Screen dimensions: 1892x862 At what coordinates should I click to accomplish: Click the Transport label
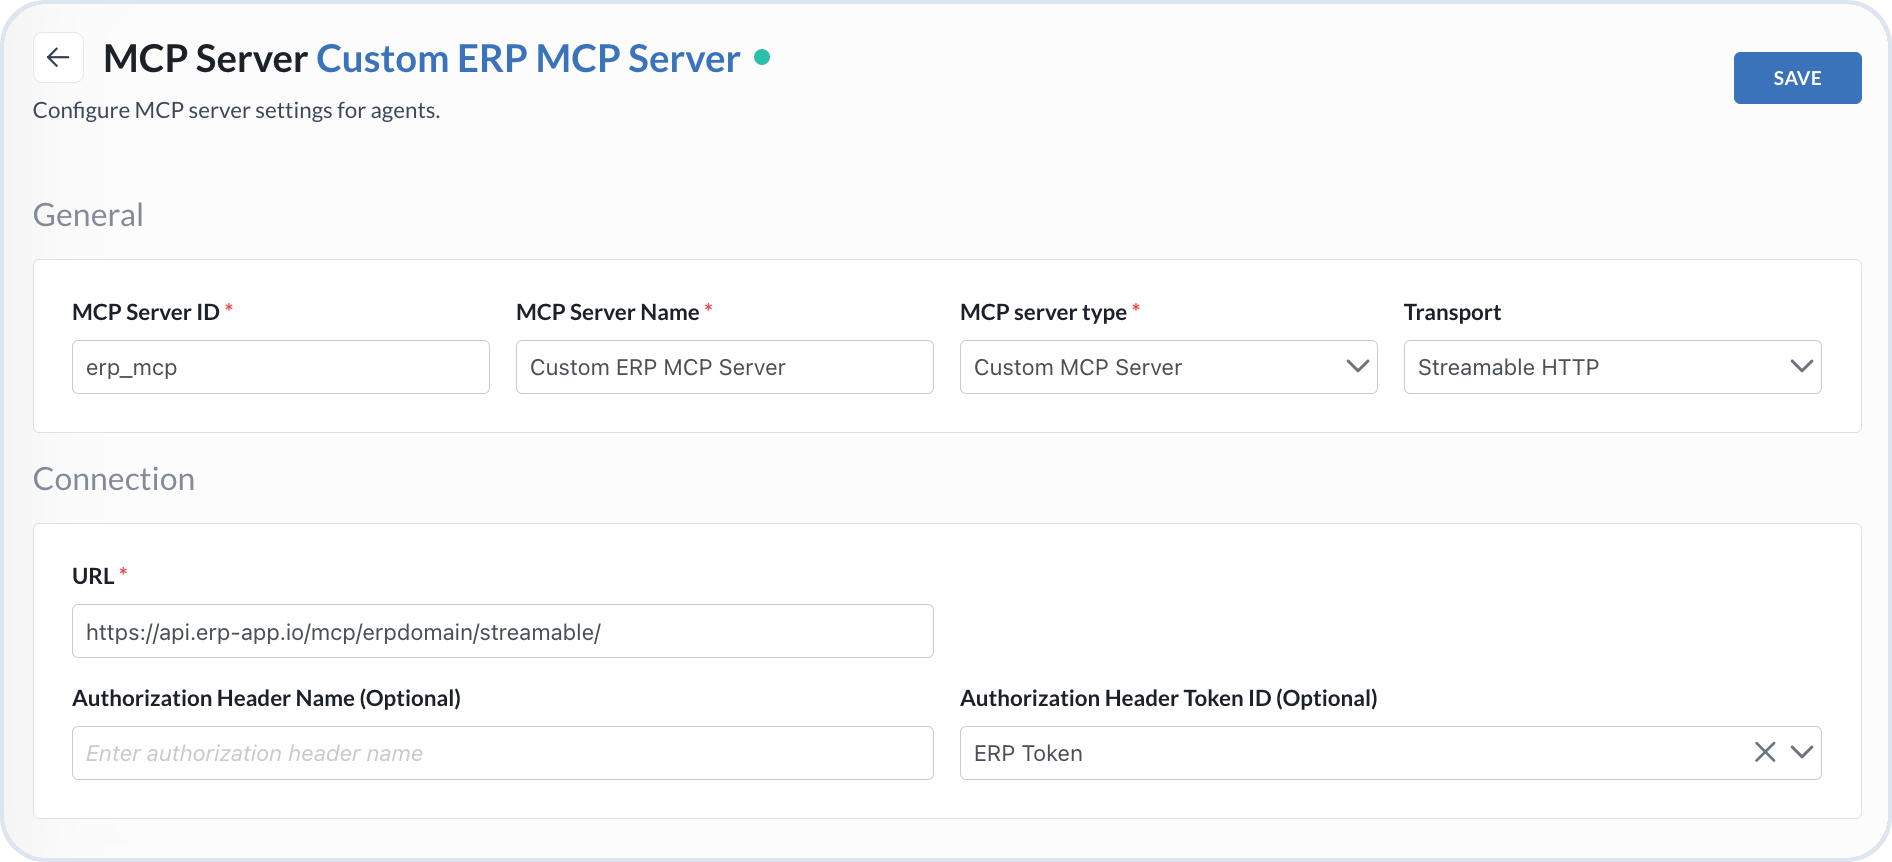[x=1452, y=312]
